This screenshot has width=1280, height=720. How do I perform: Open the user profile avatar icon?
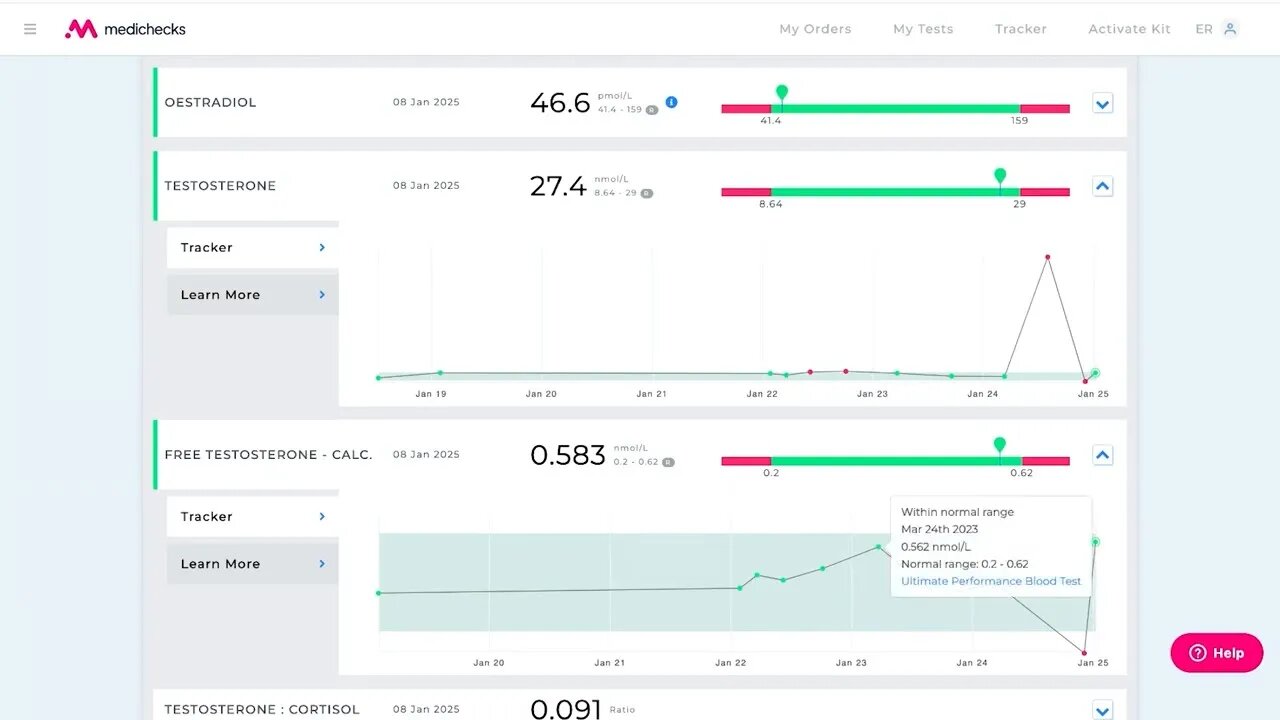coord(1230,29)
